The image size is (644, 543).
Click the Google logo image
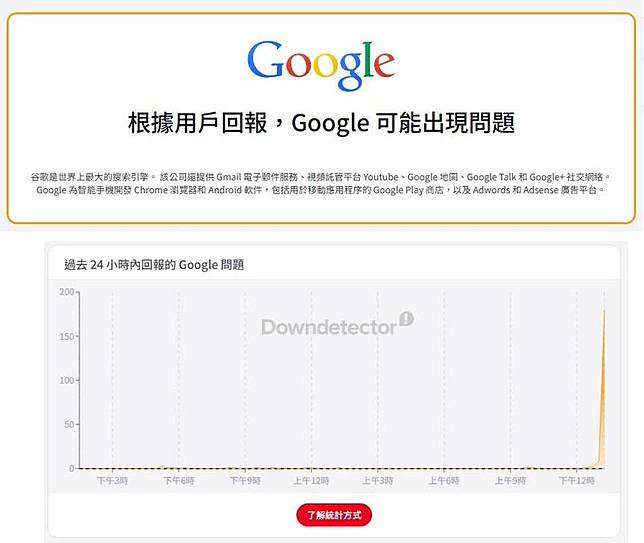point(321,65)
